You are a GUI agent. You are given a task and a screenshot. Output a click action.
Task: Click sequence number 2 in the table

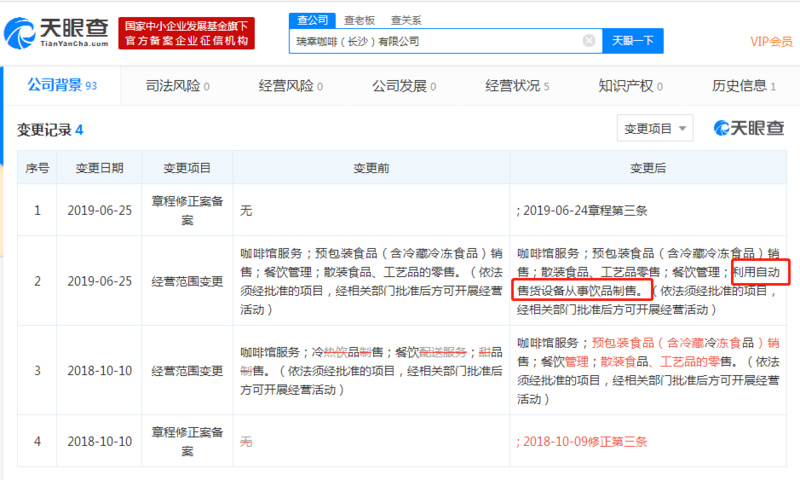tap(37, 281)
